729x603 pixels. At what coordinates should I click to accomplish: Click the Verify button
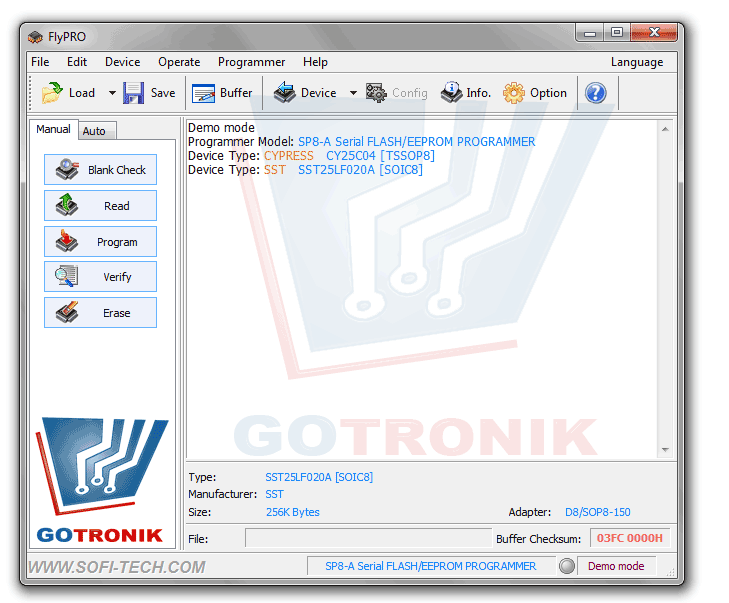tap(100, 277)
